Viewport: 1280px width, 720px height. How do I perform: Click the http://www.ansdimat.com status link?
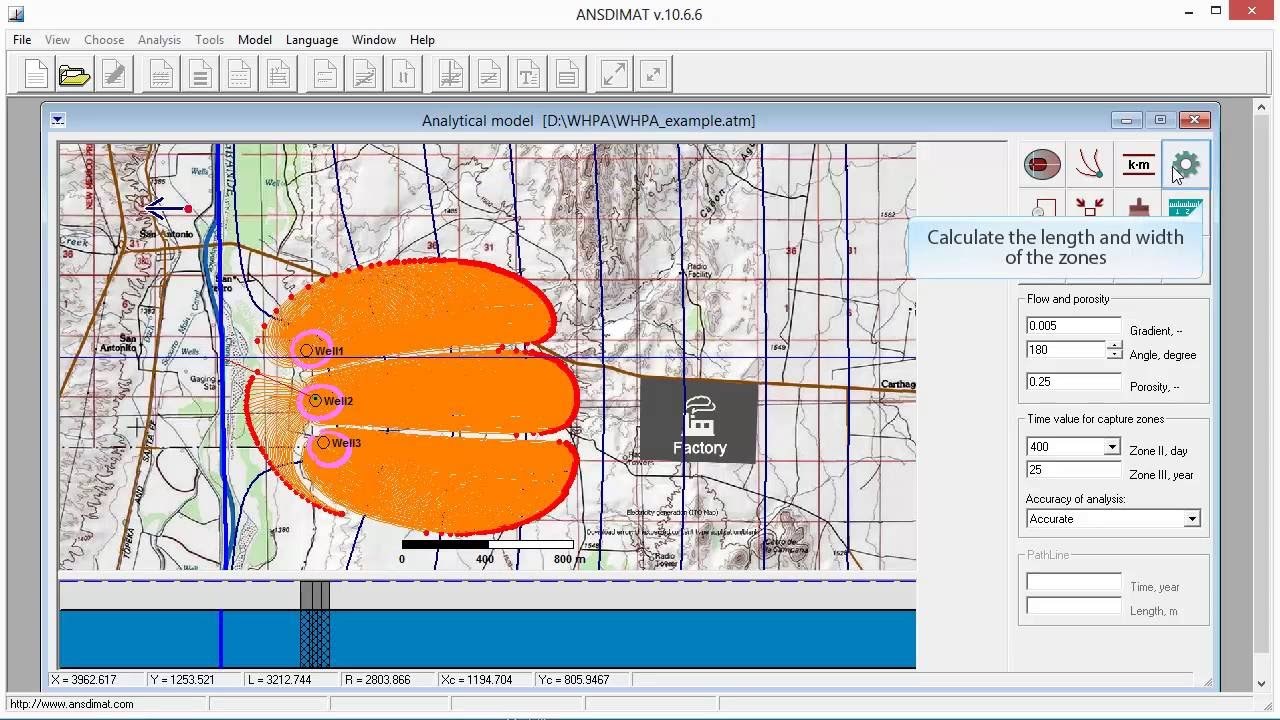[72, 704]
